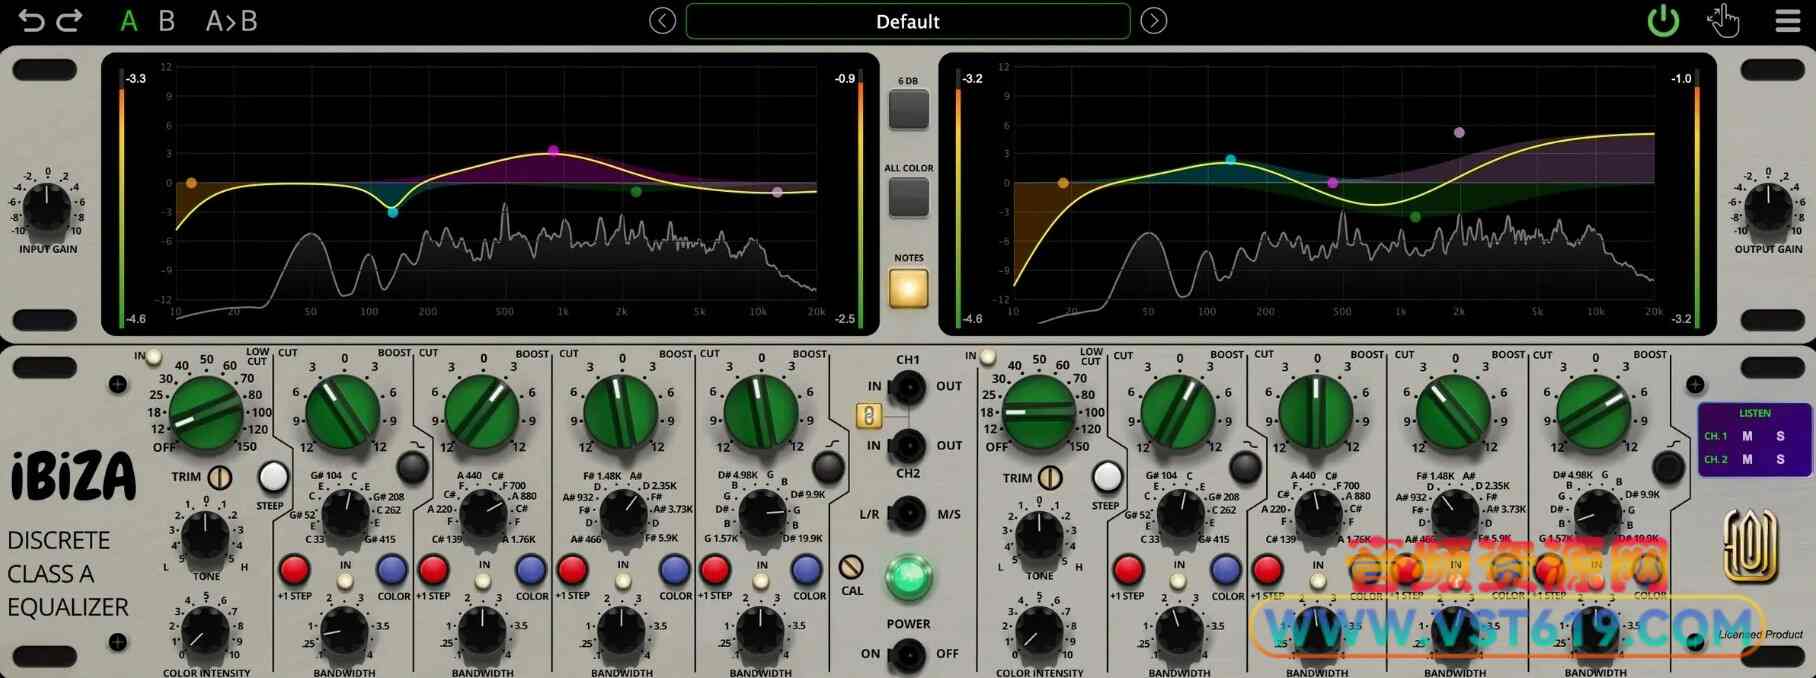Click the CAL screw
1816x678 pixels.
[x=851, y=568]
